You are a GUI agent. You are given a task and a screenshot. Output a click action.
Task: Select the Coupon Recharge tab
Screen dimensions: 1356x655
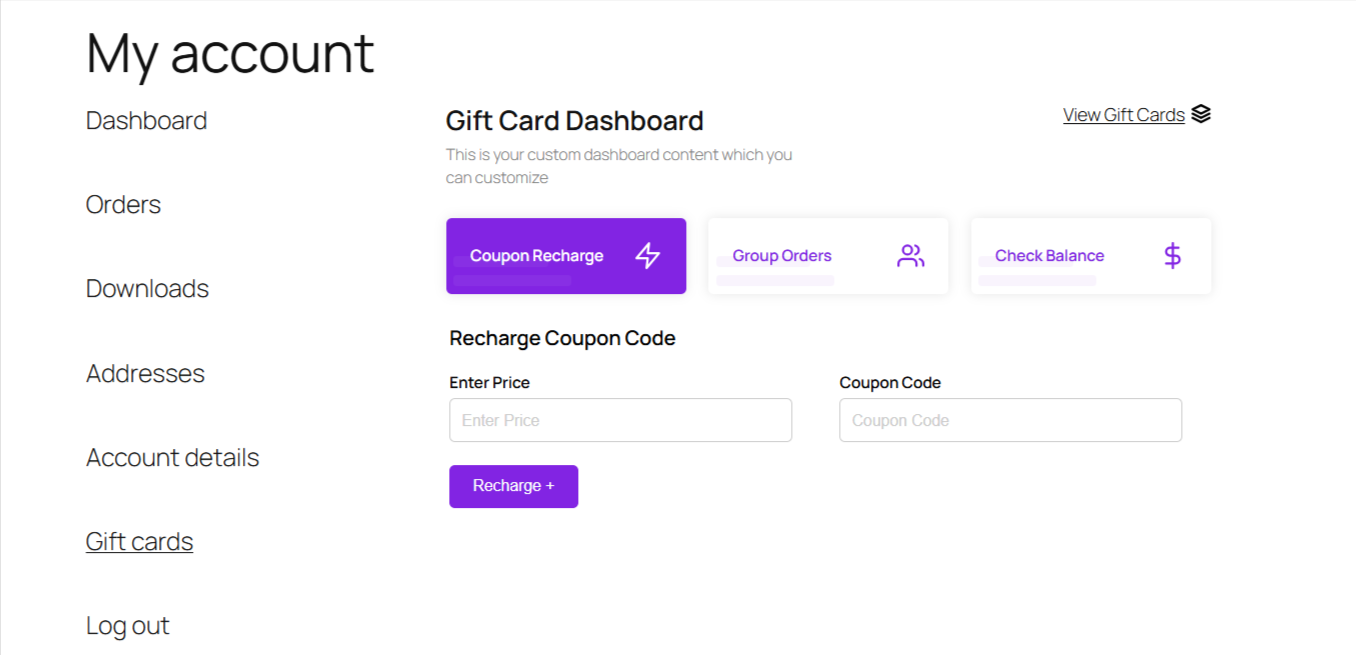tap(566, 256)
